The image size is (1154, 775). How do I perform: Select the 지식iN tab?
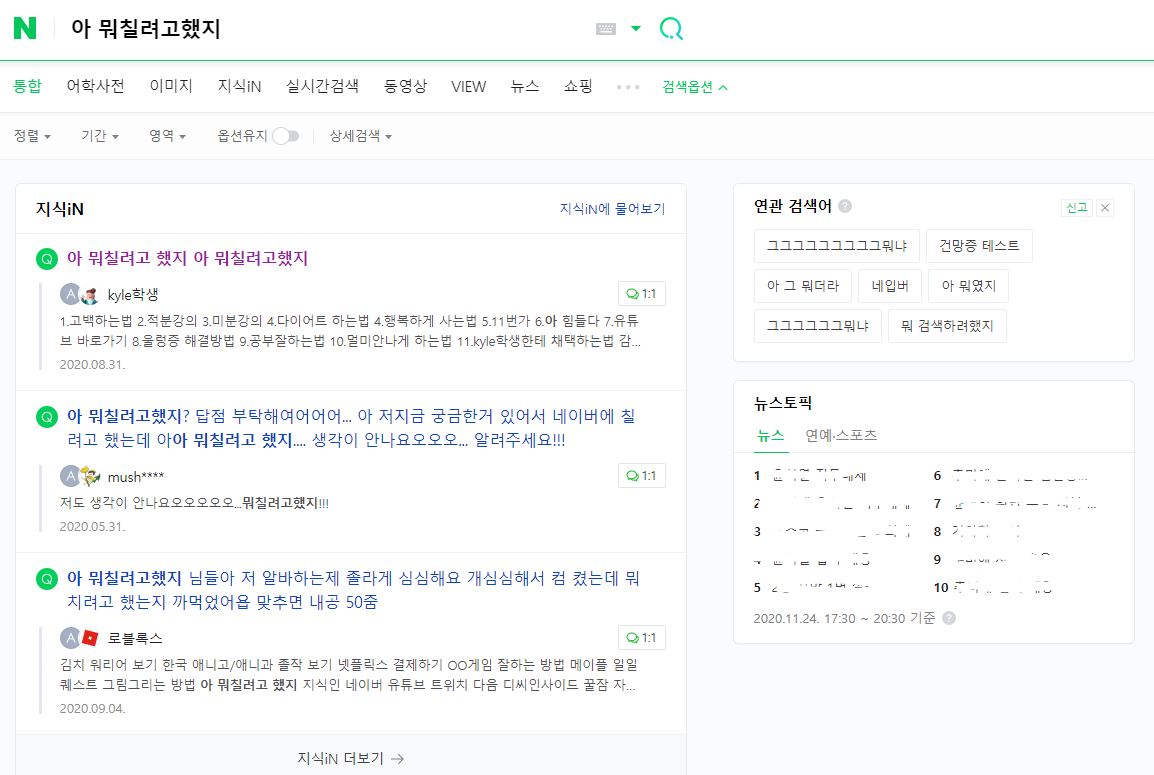239,86
